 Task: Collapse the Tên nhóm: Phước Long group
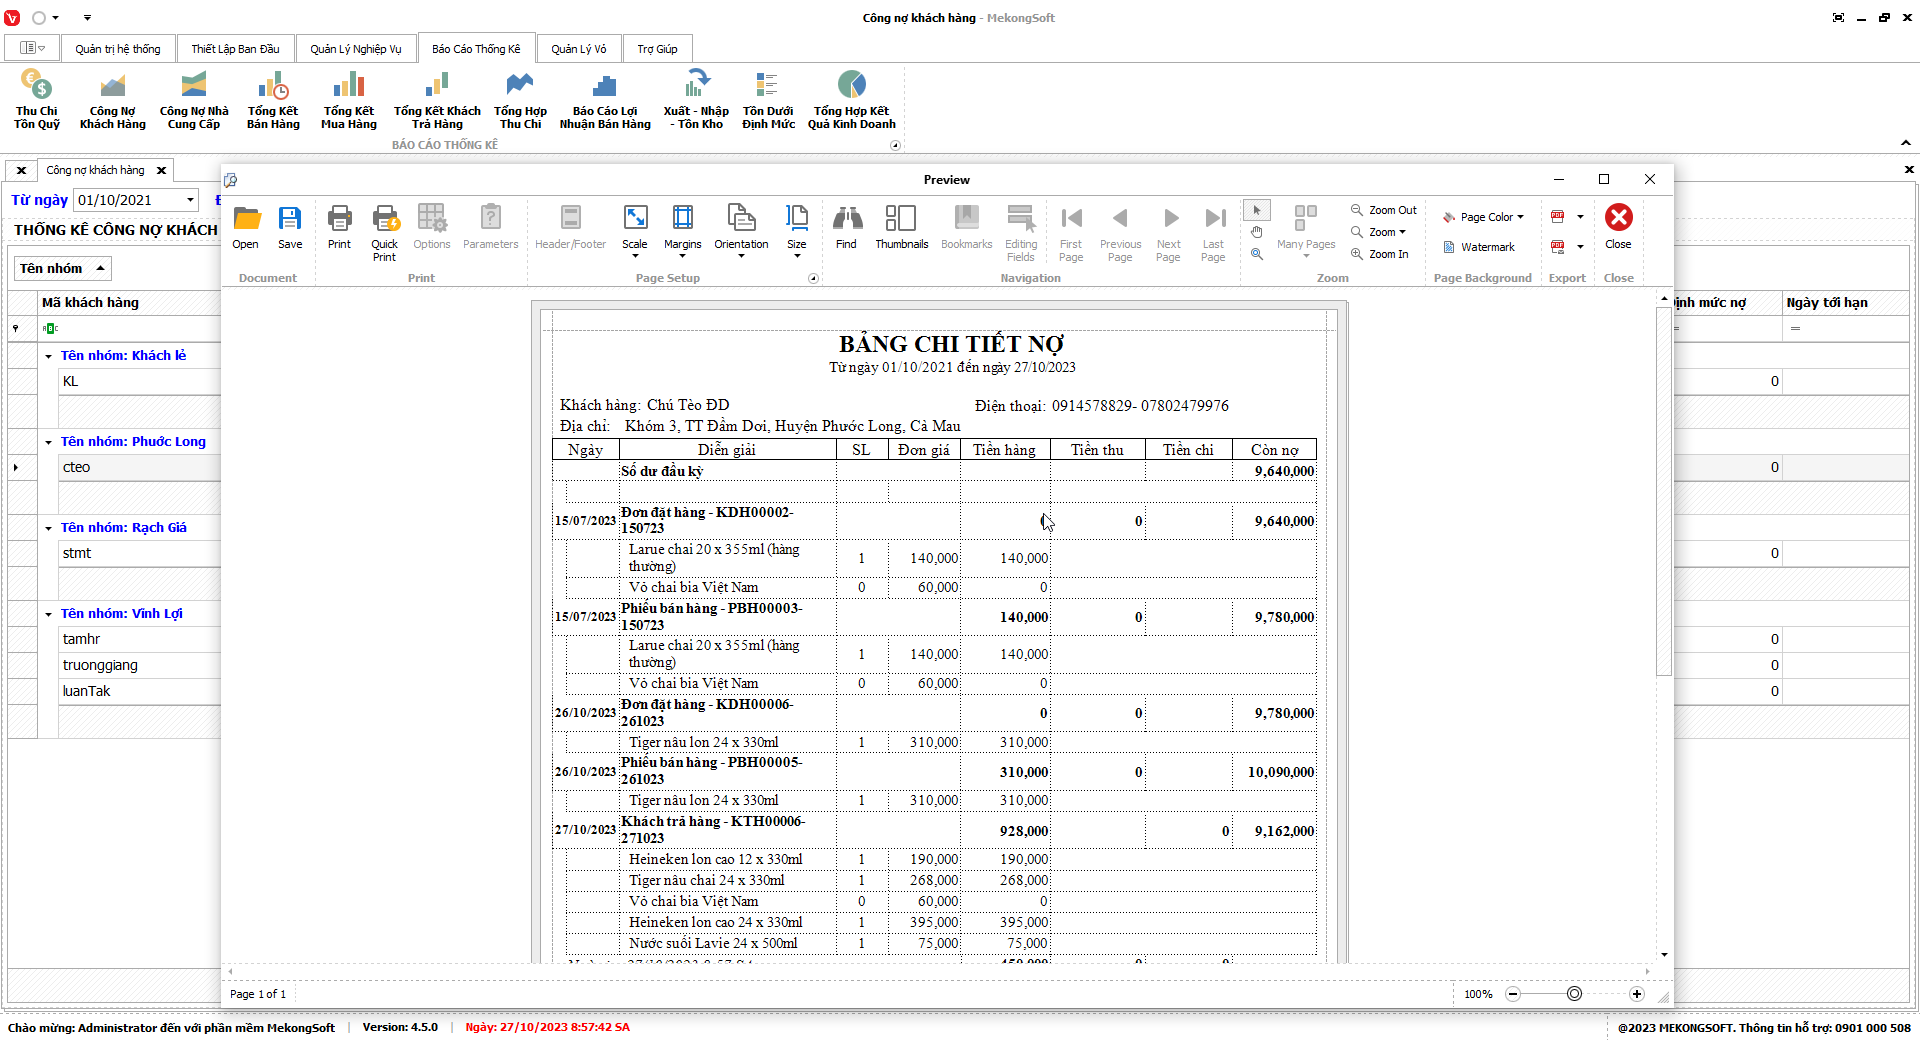pos(48,442)
